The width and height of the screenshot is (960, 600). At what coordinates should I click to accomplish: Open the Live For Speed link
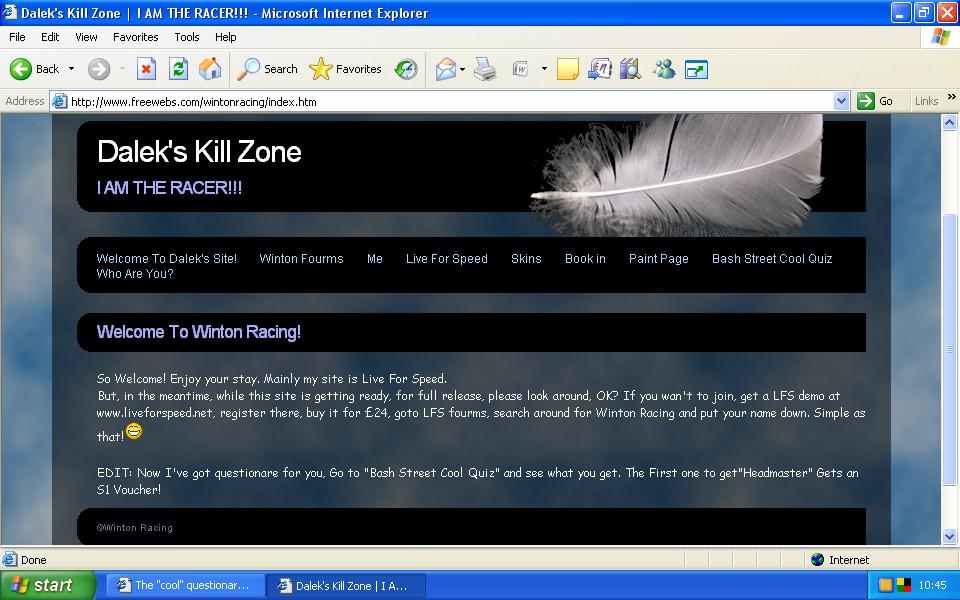point(446,258)
